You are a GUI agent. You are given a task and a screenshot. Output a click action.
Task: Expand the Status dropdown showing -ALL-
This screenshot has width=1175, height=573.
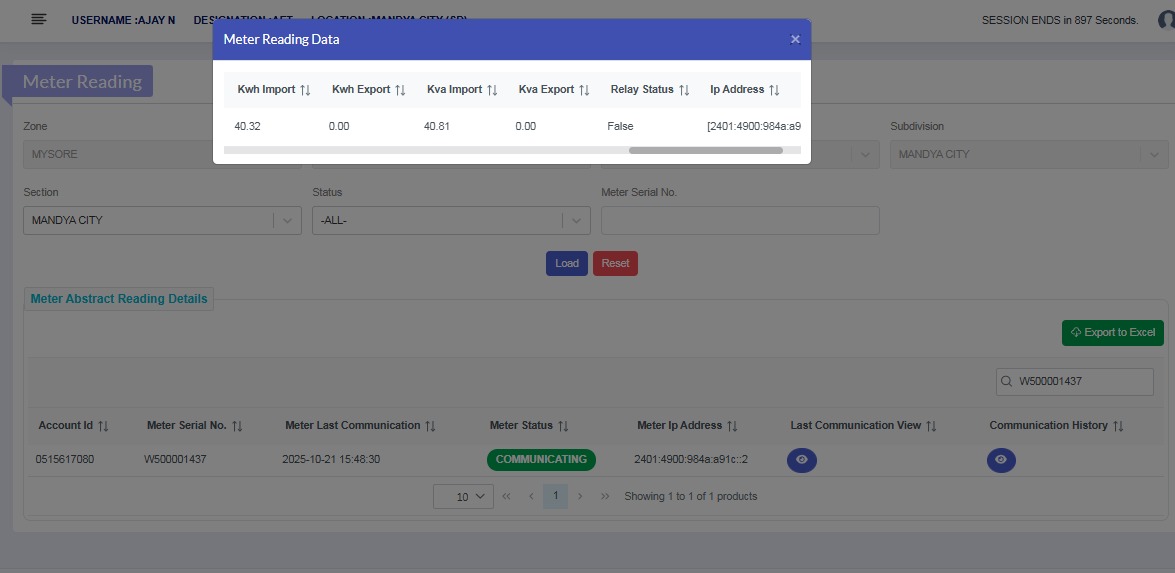451,221
